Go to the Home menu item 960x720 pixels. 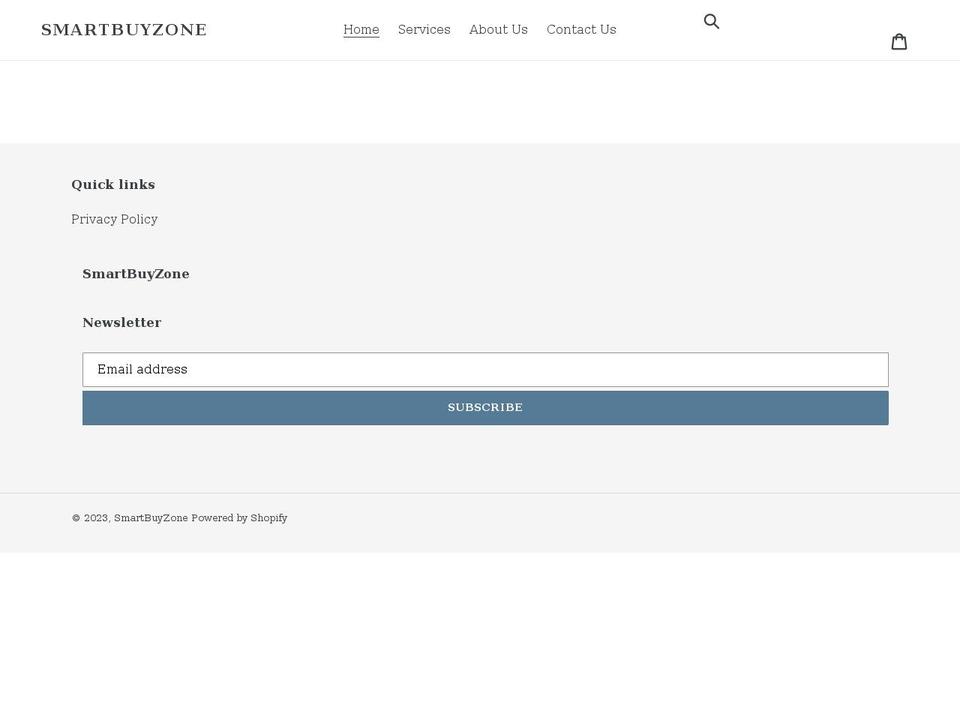pos(361,29)
